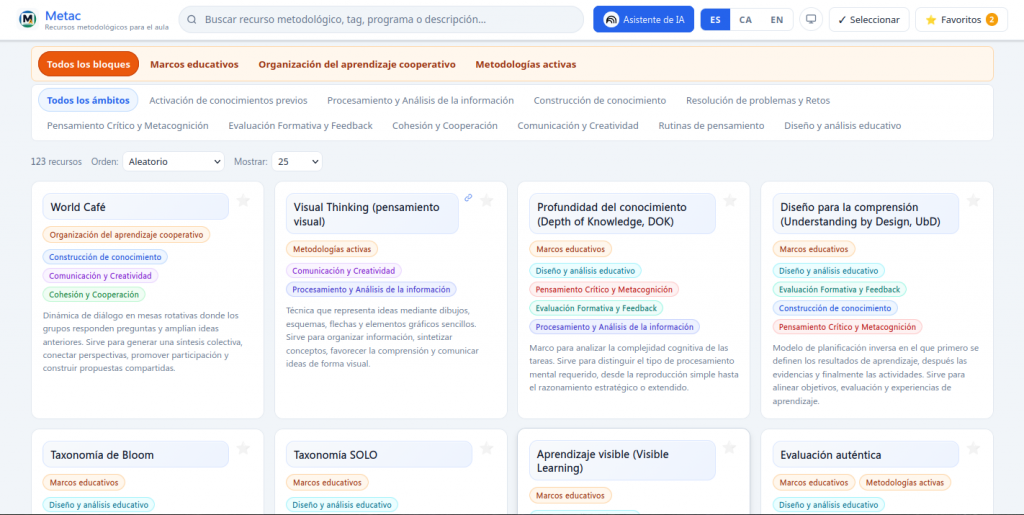
Task: Switch to the Metodologías activas block tab
Action: click(x=525, y=64)
